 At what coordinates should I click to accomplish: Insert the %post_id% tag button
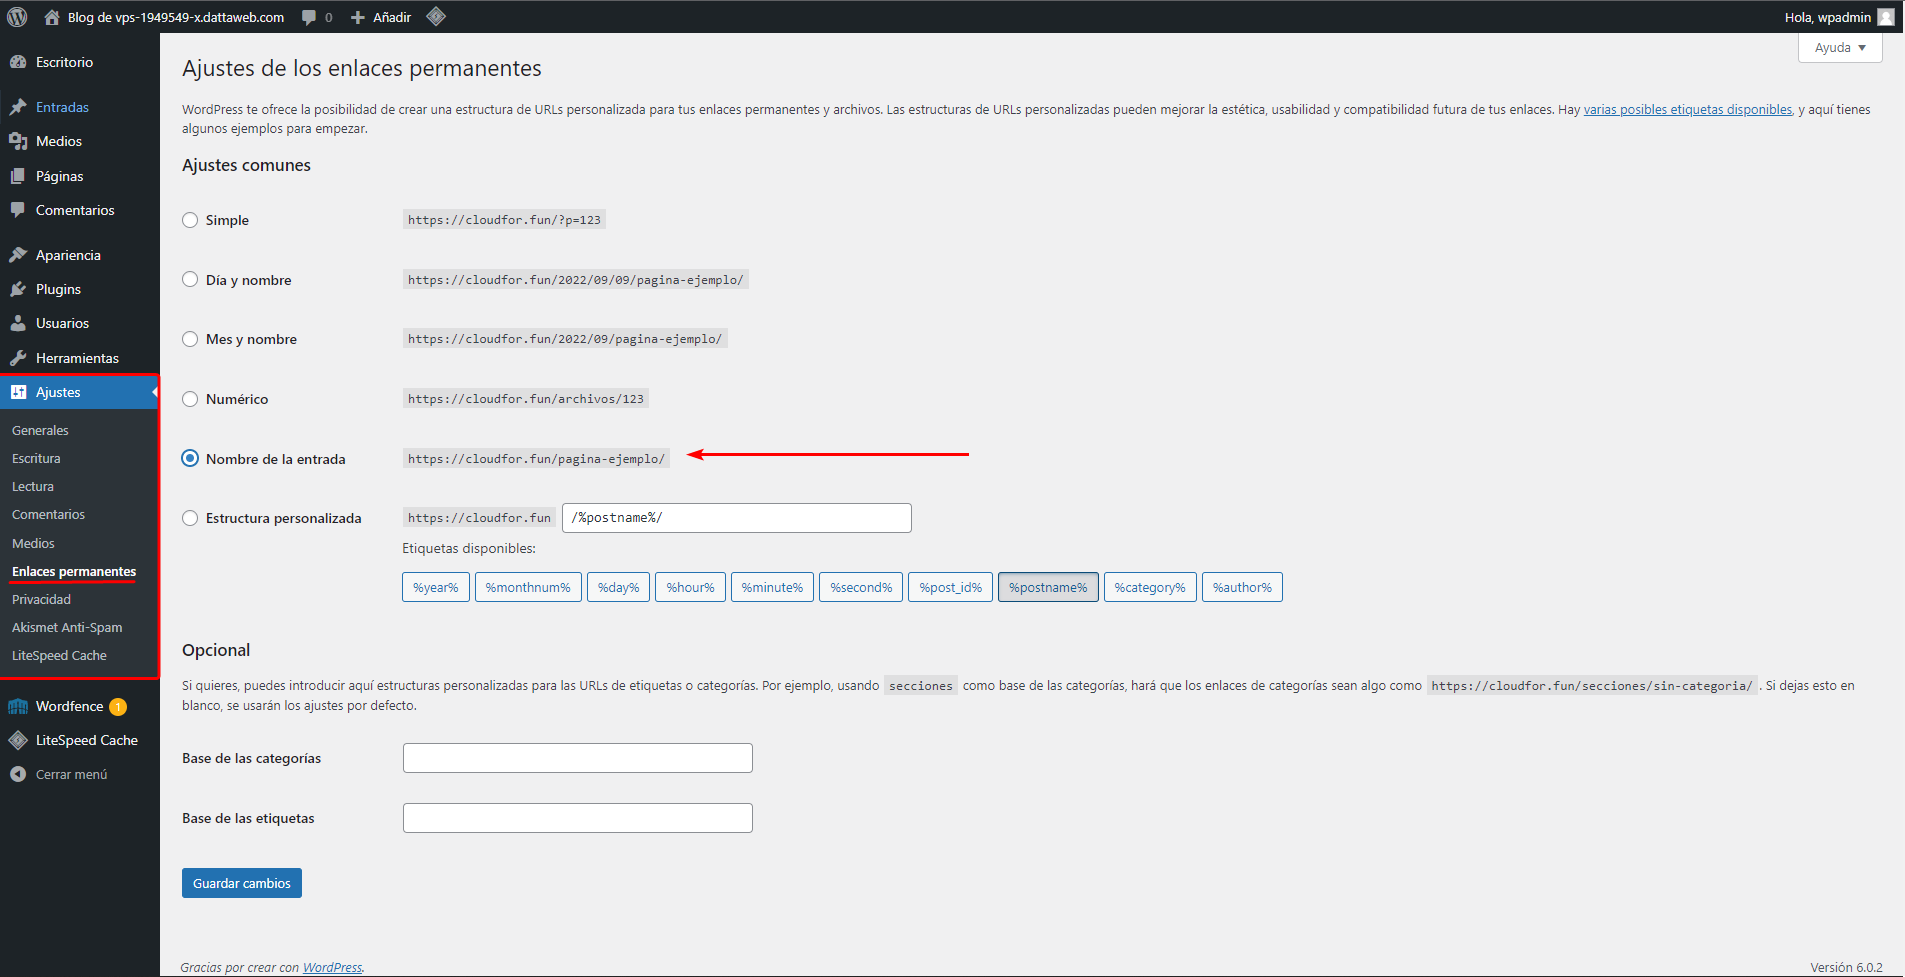pyautogui.click(x=951, y=587)
